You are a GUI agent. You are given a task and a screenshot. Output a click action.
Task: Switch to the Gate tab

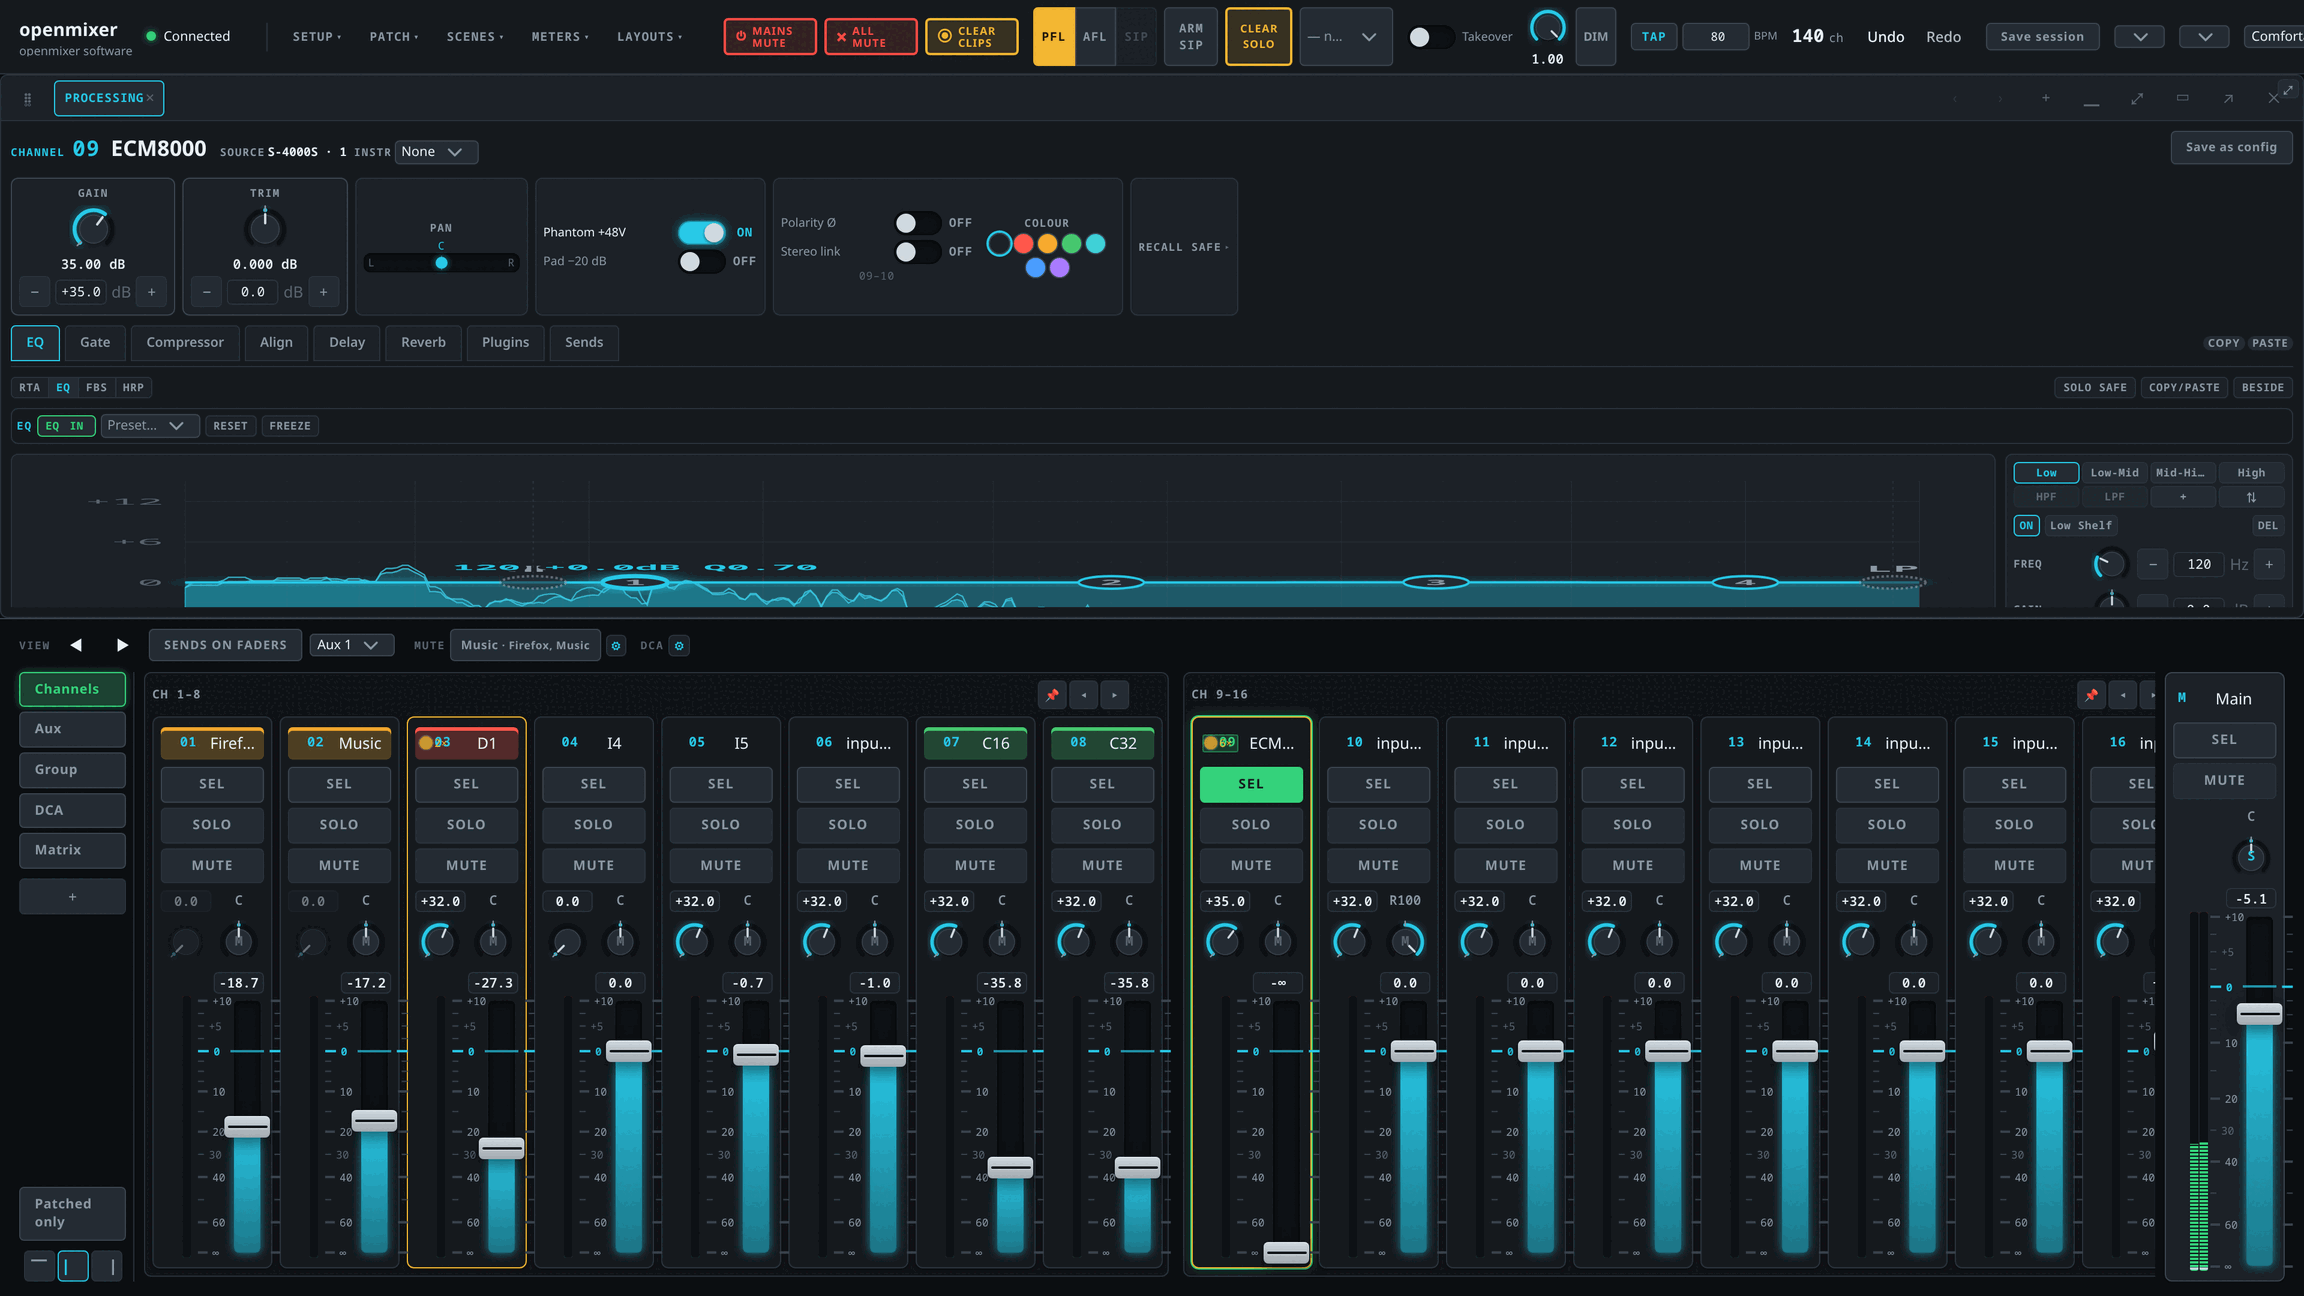point(95,342)
